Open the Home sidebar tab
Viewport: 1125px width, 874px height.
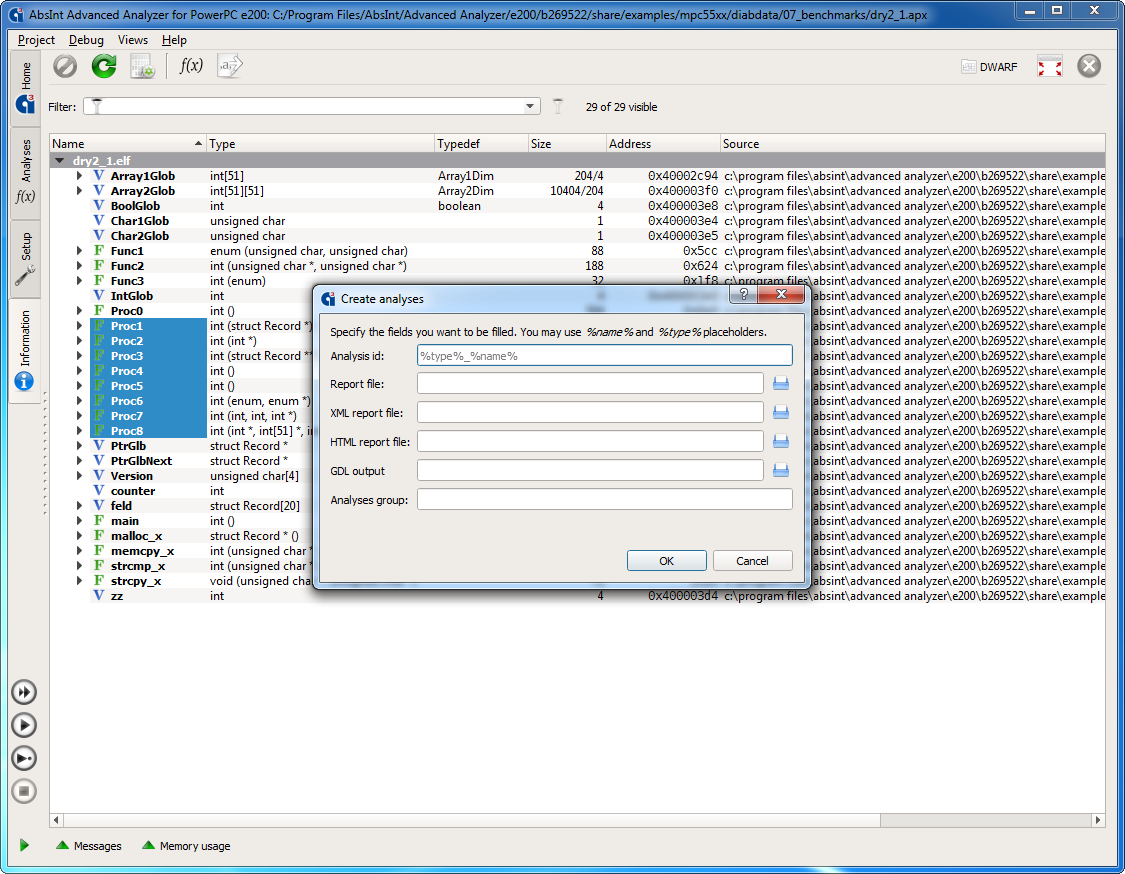click(x=25, y=88)
